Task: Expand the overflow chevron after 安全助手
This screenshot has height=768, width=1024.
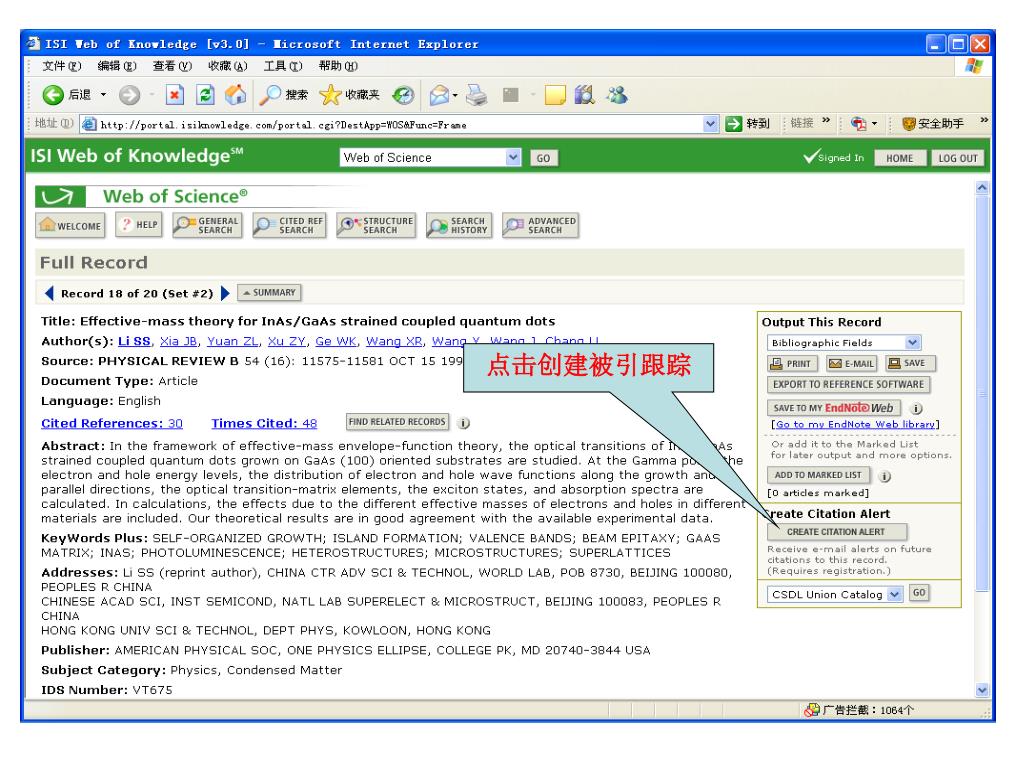Action: (984, 120)
